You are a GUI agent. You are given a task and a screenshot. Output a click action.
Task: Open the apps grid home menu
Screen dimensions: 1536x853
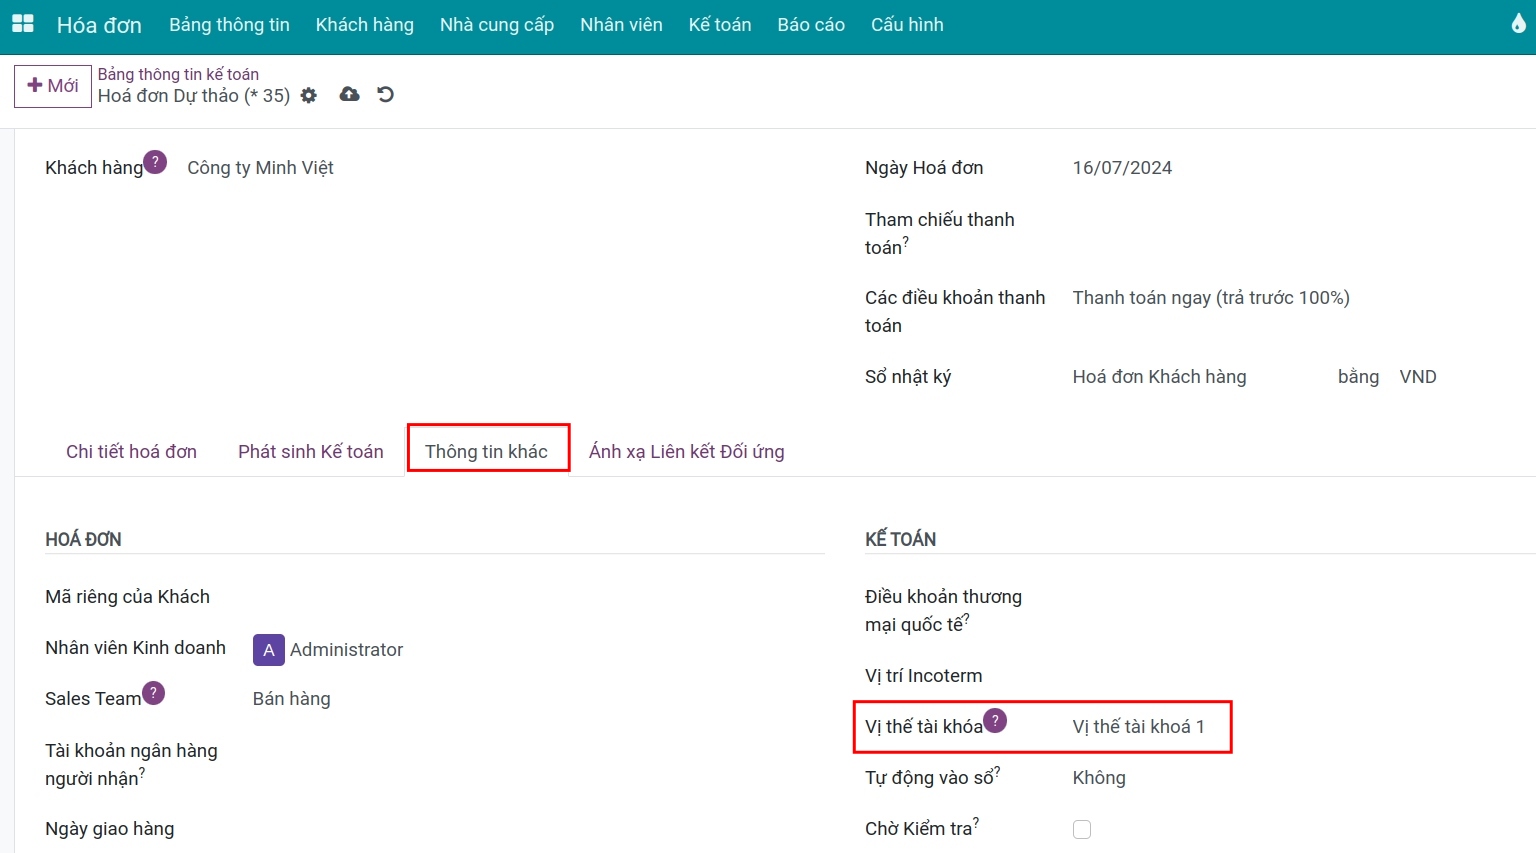coord(22,24)
